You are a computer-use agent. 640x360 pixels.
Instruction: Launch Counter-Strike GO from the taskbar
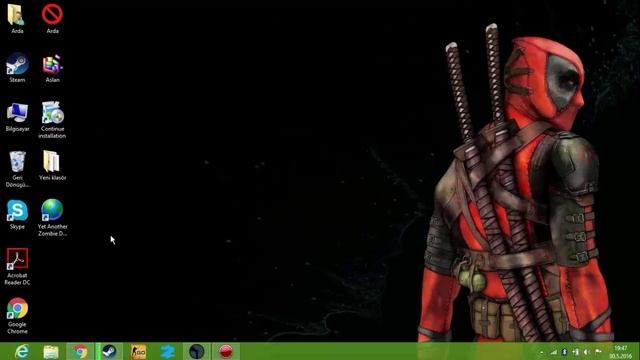coord(138,351)
